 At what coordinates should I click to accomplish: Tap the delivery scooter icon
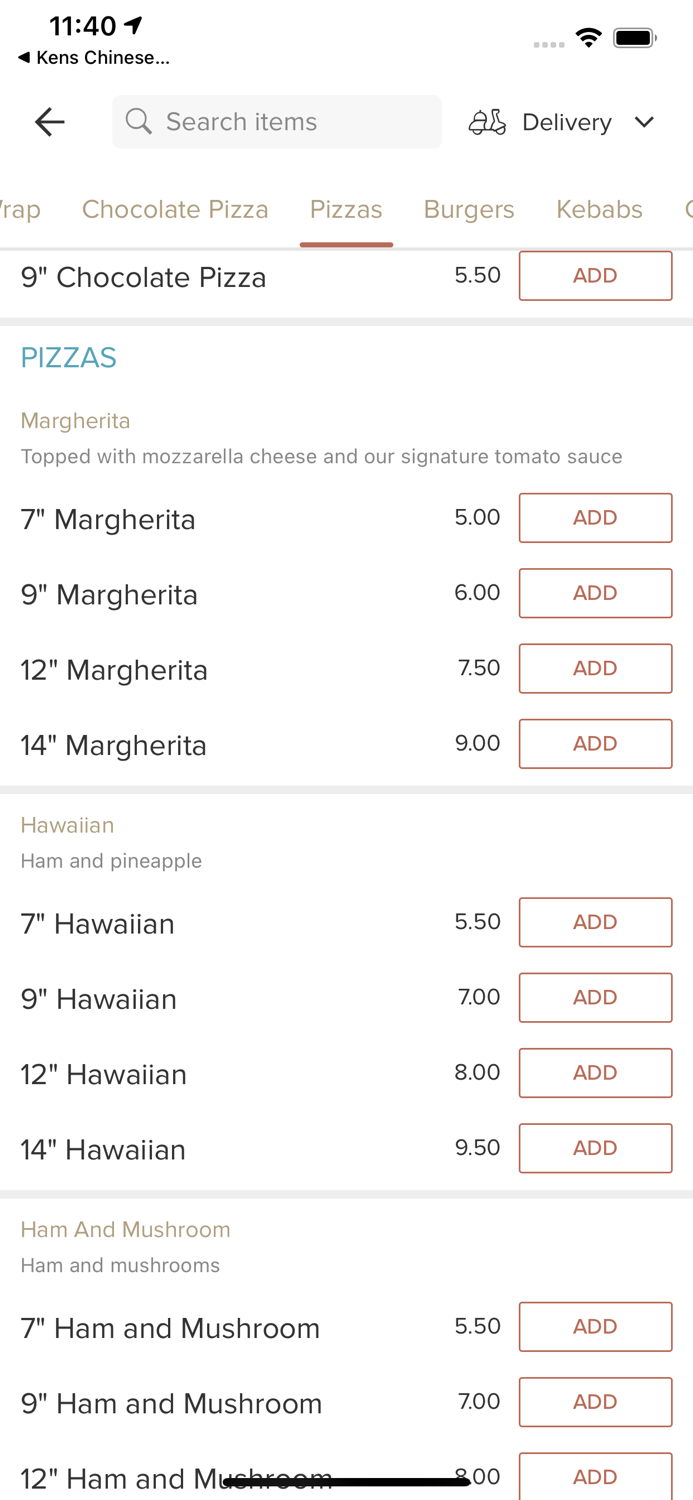[487, 122]
